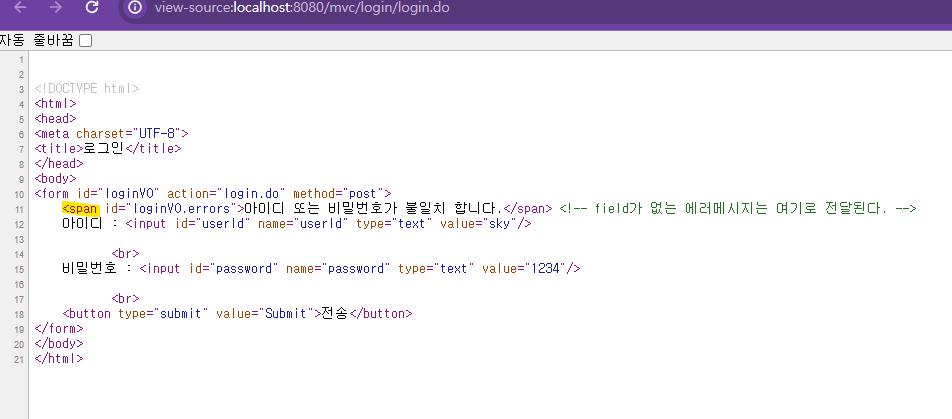Click the error message 아이디 또는 비밀번호가 불일치 합니다.
Image resolution: width=952 pixels, height=419 pixels.
pos(374,208)
